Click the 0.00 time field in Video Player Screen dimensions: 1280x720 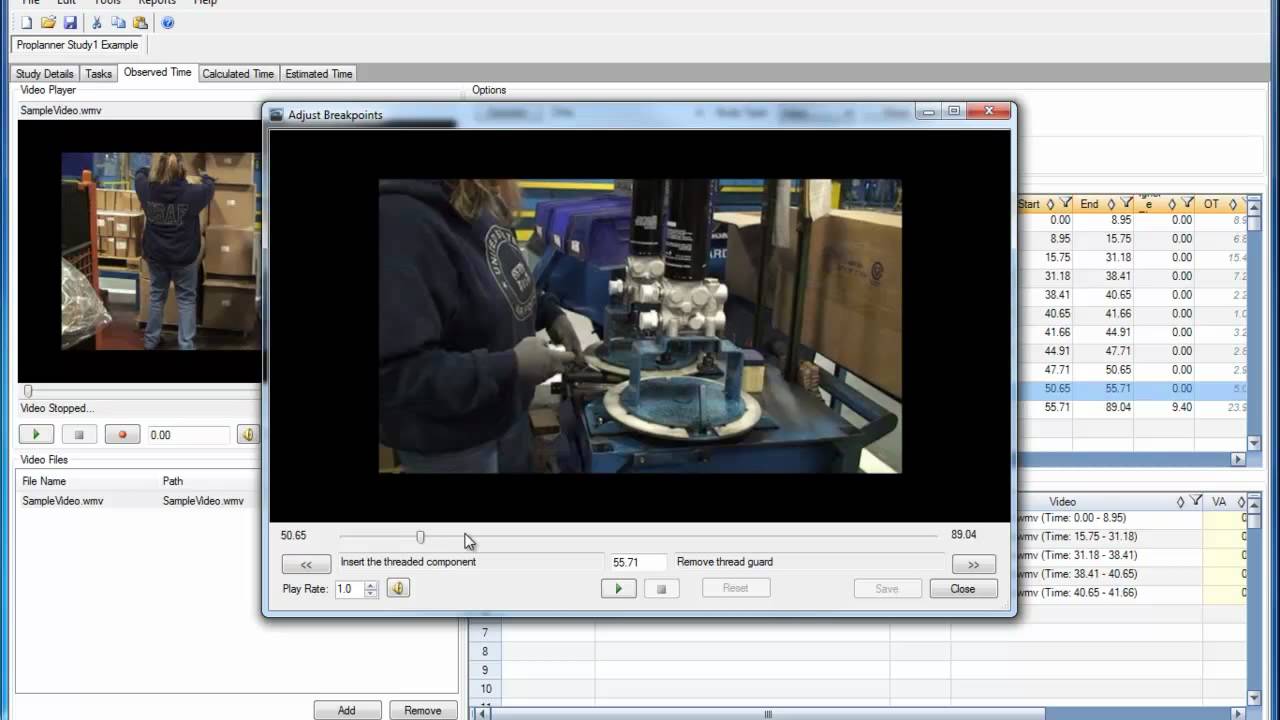point(189,435)
